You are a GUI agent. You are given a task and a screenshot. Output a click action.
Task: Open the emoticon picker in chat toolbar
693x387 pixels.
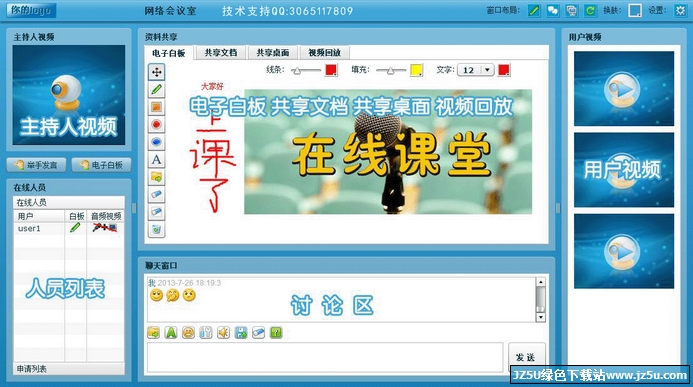188,332
